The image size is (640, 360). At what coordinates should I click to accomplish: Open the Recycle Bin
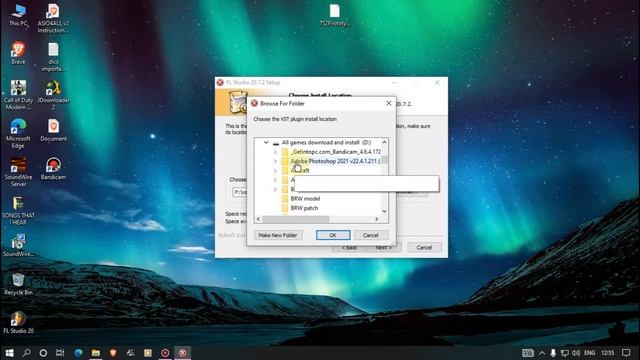18,284
